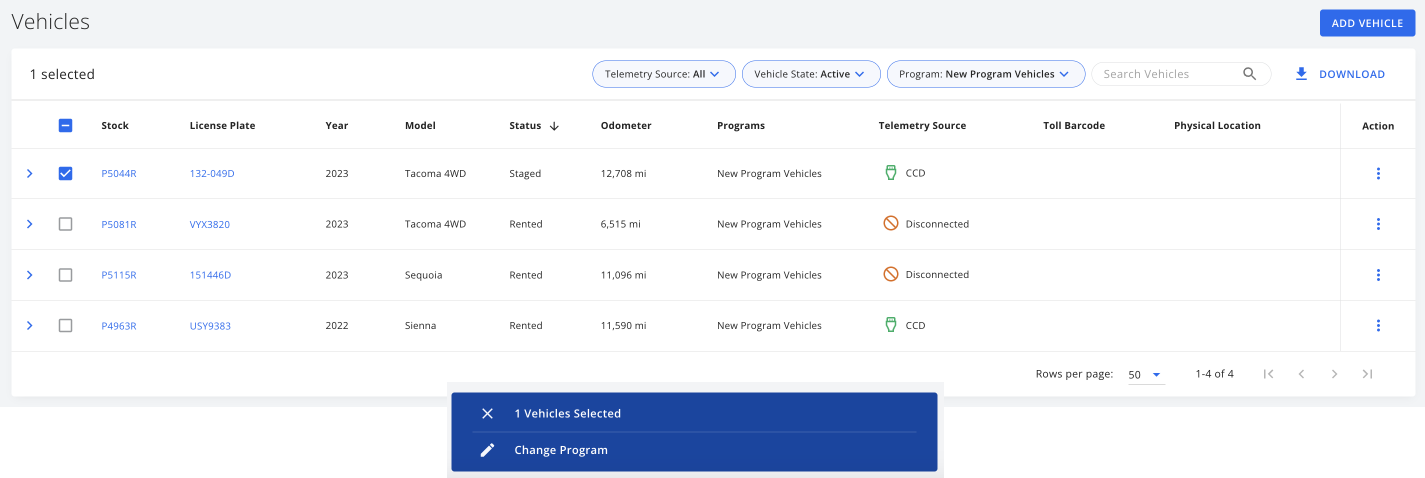
Task: Sort by Model column header
Action: (420, 126)
